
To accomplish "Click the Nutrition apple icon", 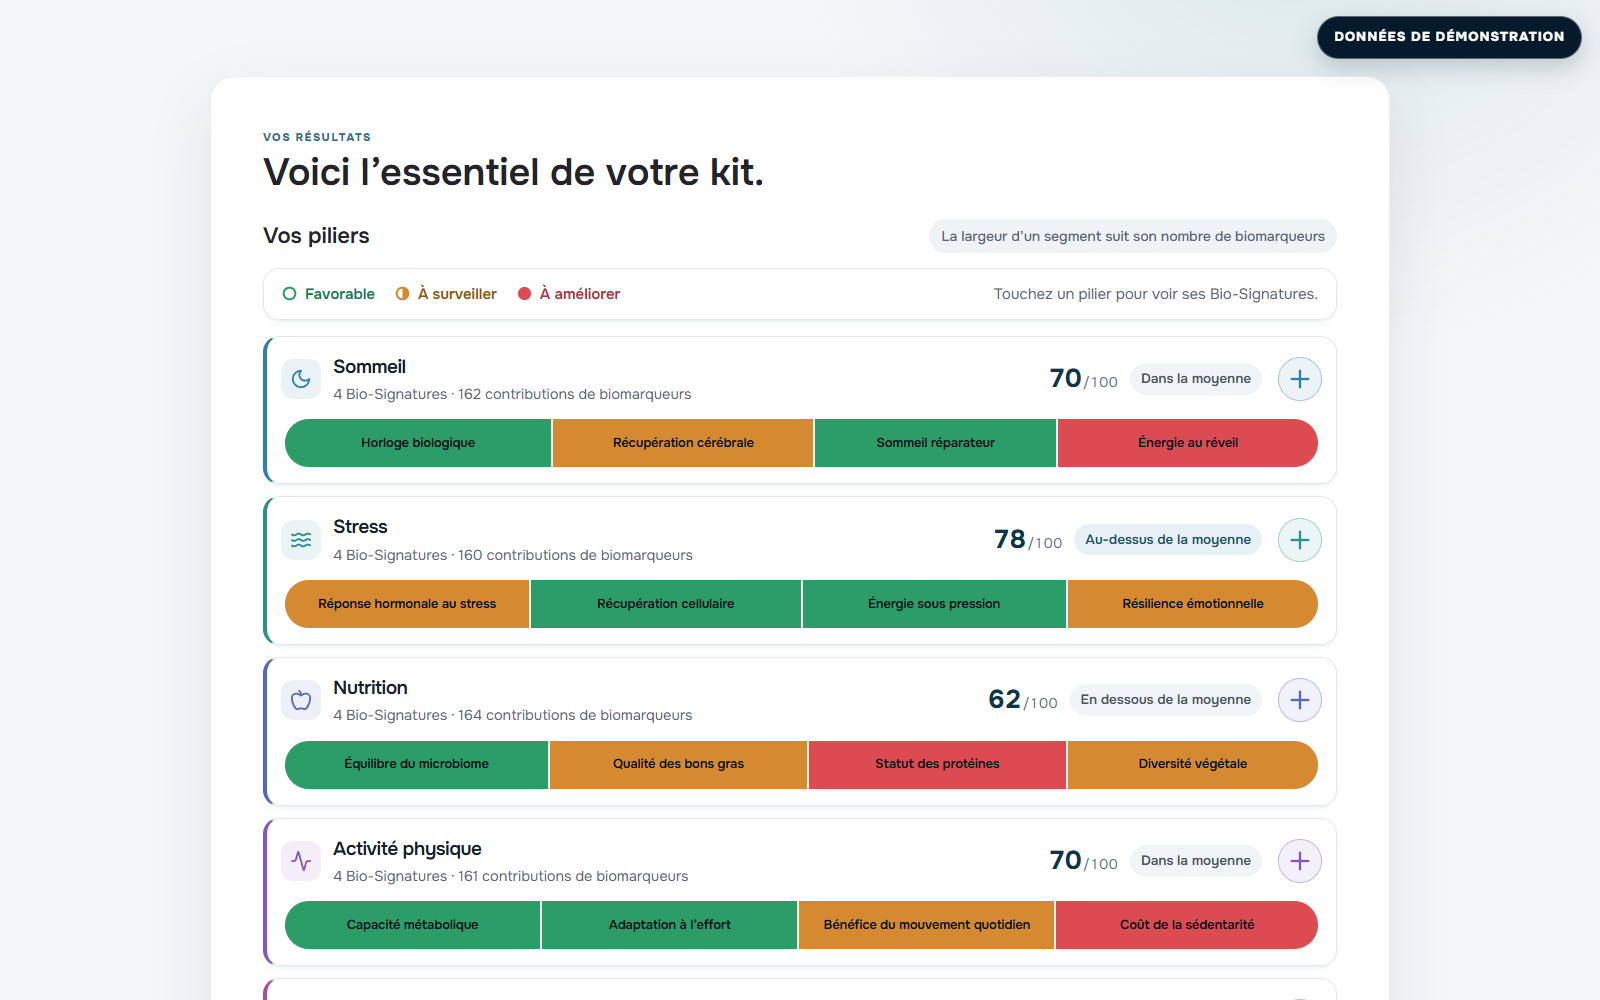I will pyautogui.click(x=301, y=700).
